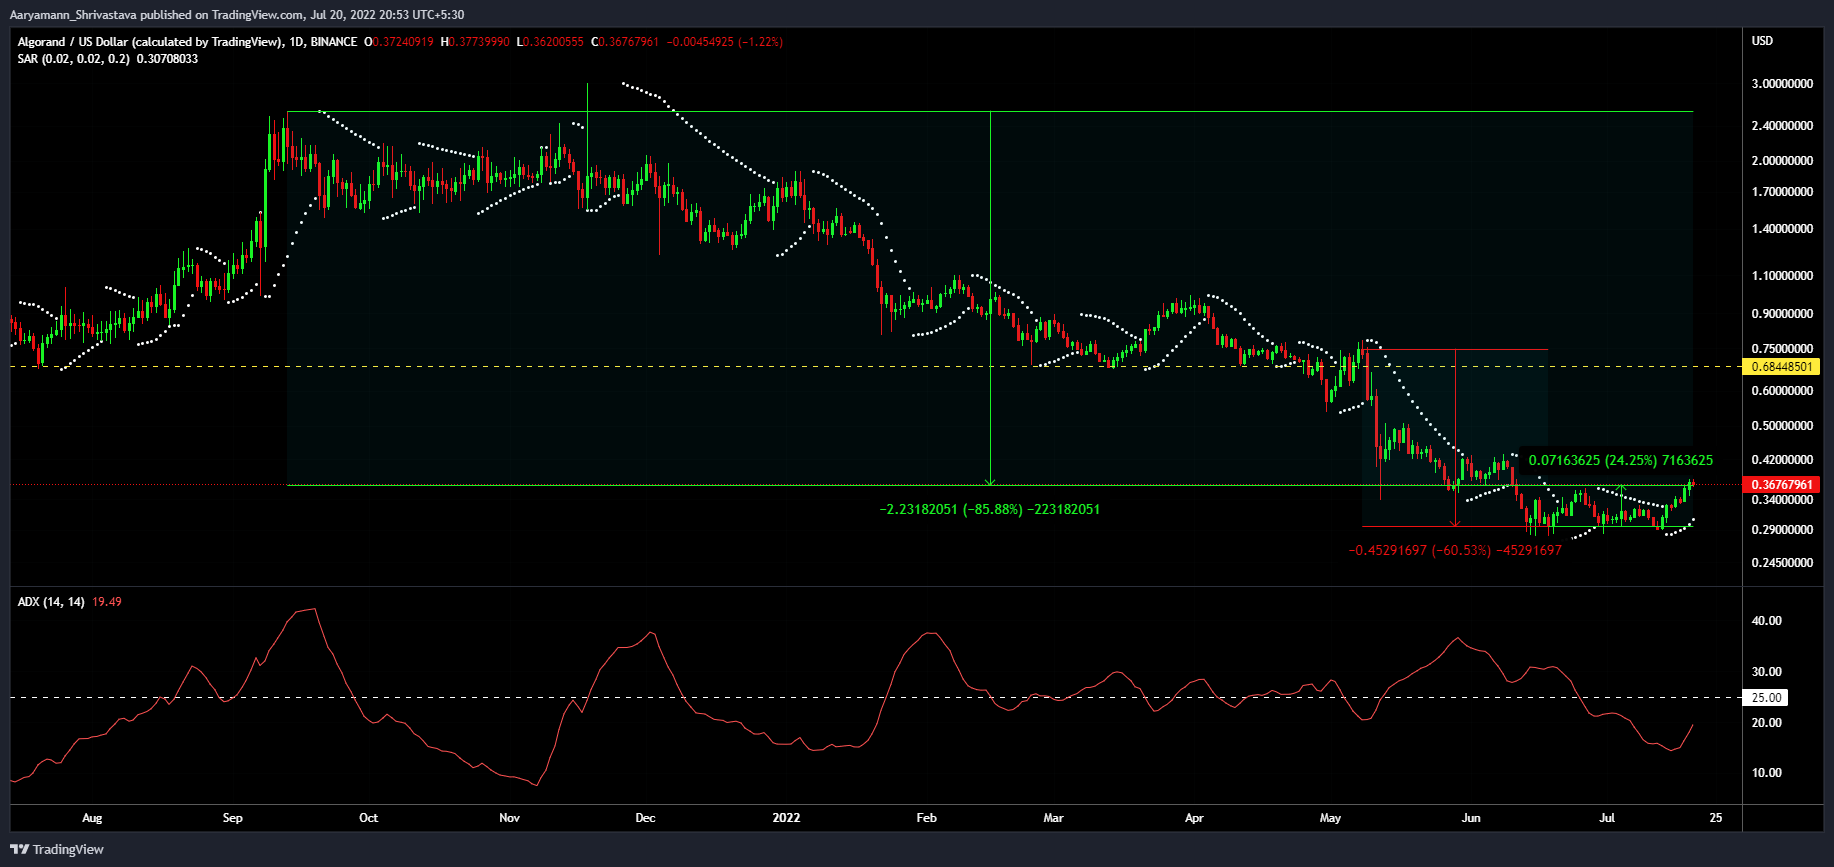
Task: Click the SAR (0.02, 0.02, 0.2) indicator legend
Action: click(74, 59)
